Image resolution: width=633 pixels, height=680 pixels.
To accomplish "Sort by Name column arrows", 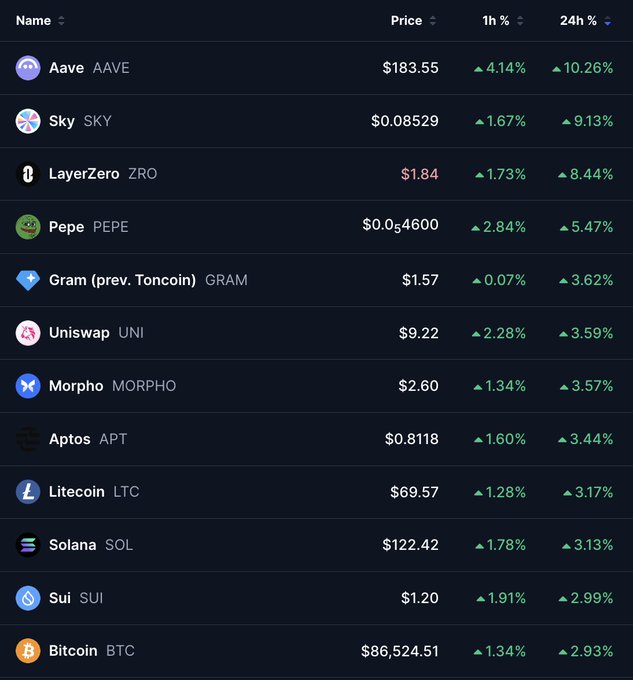I will point(61,20).
